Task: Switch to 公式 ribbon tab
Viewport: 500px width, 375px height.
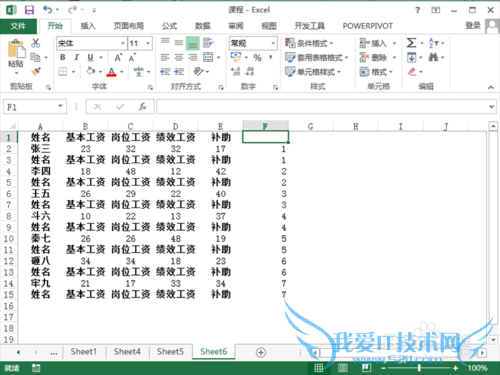Action: click(x=169, y=26)
